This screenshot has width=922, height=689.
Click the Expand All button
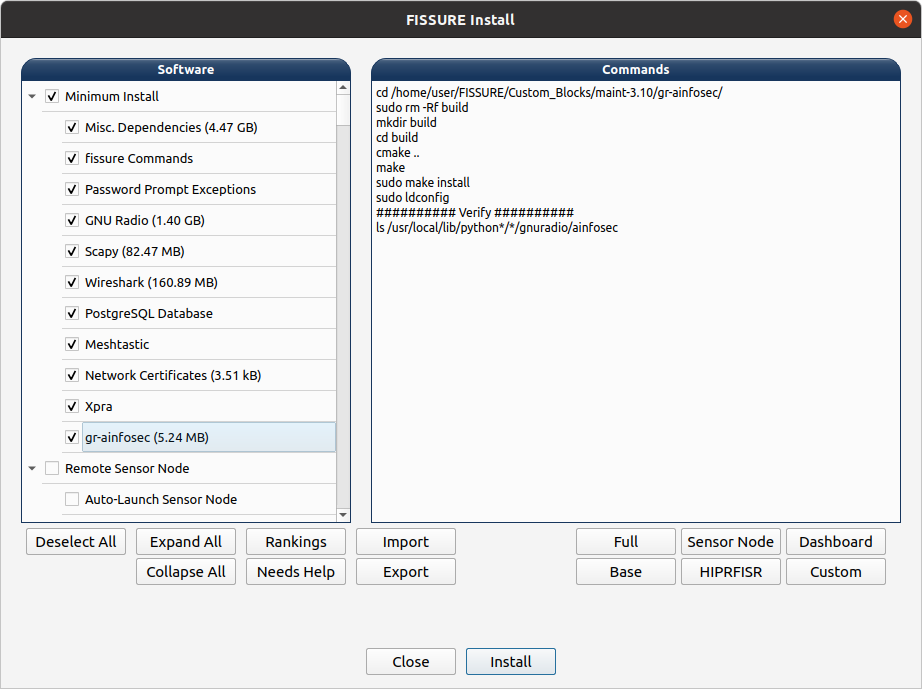click(x=186, y=541)
